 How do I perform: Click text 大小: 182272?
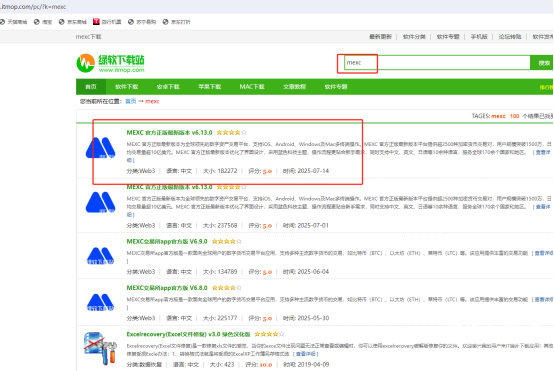[220, 171]
